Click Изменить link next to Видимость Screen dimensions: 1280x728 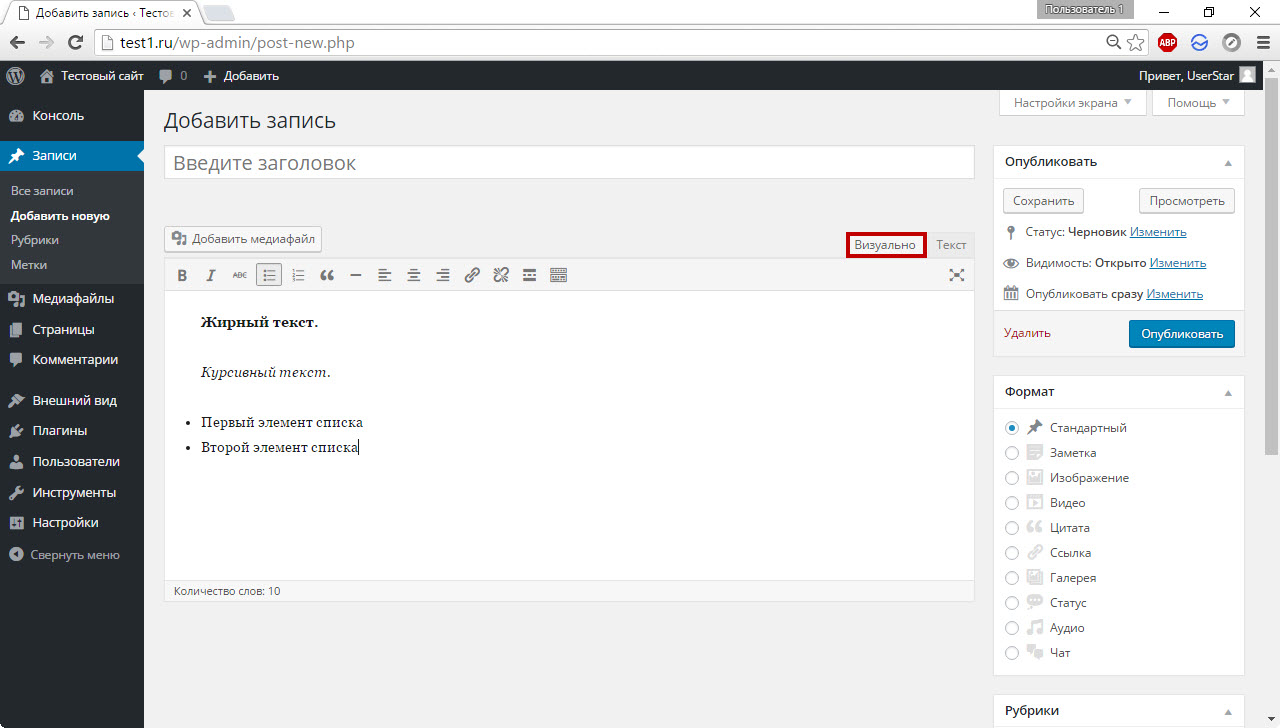pos(1177,263)
